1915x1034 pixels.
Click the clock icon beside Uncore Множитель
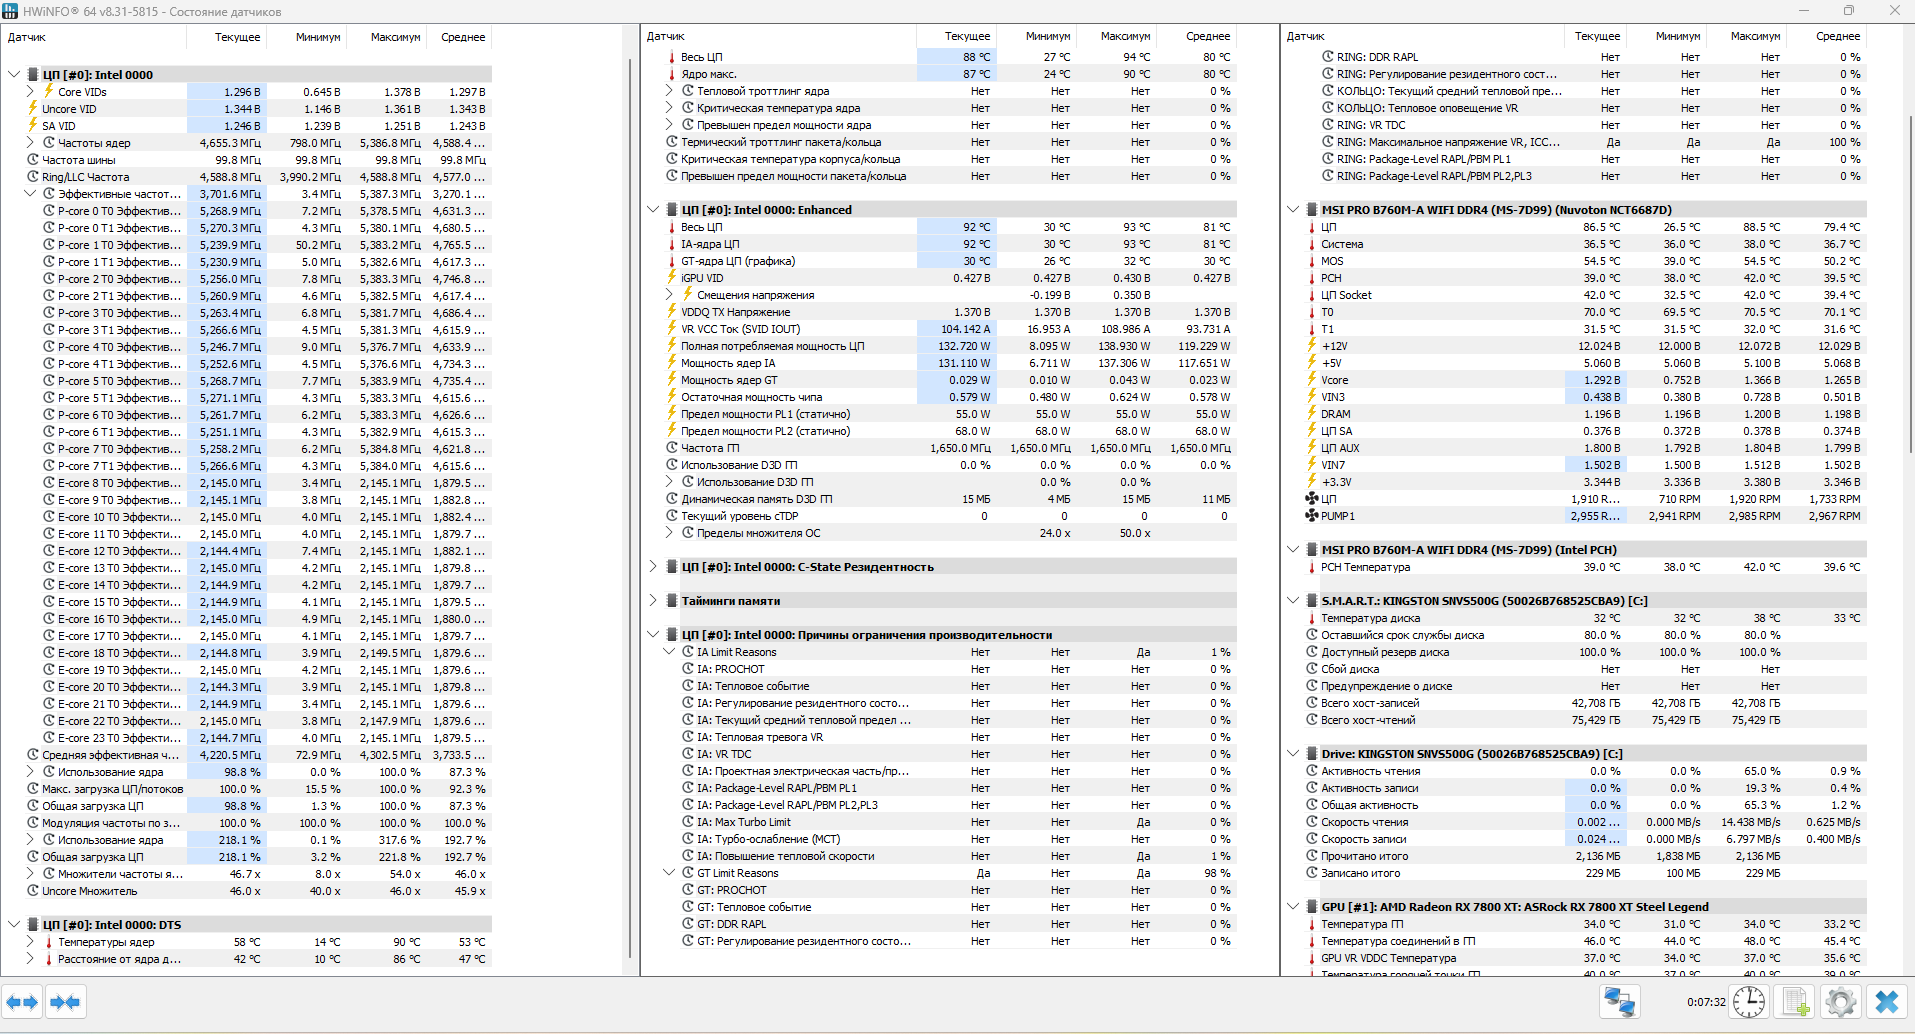33,891
